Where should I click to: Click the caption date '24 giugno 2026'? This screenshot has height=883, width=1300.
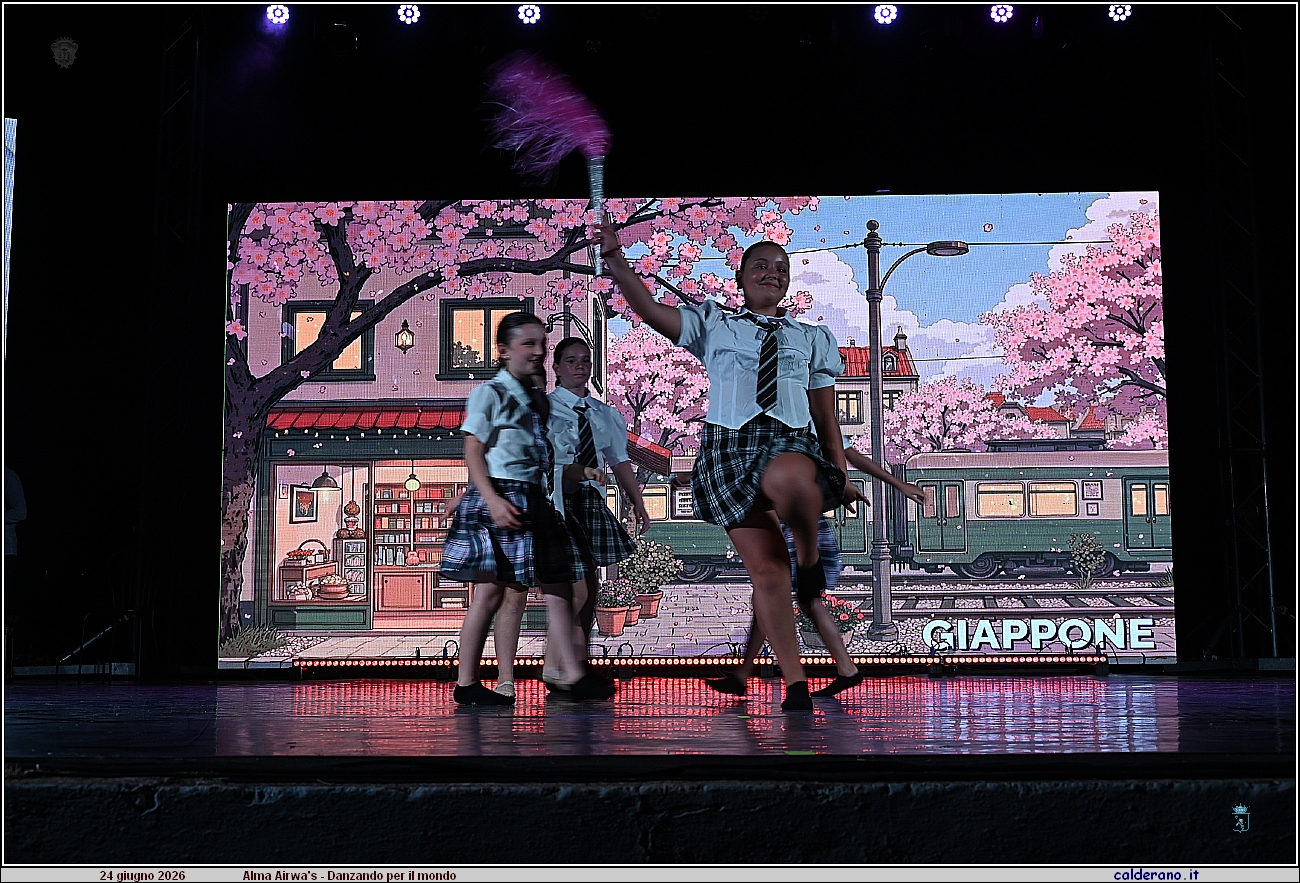tap(142, 875)
